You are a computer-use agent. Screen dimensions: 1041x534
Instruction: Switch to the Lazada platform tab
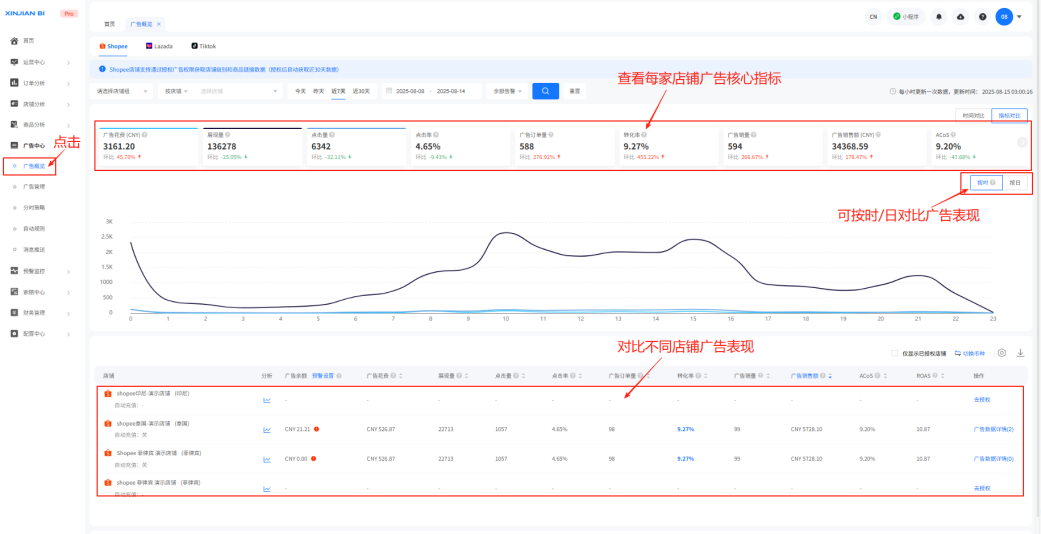[x=159, y=46]
